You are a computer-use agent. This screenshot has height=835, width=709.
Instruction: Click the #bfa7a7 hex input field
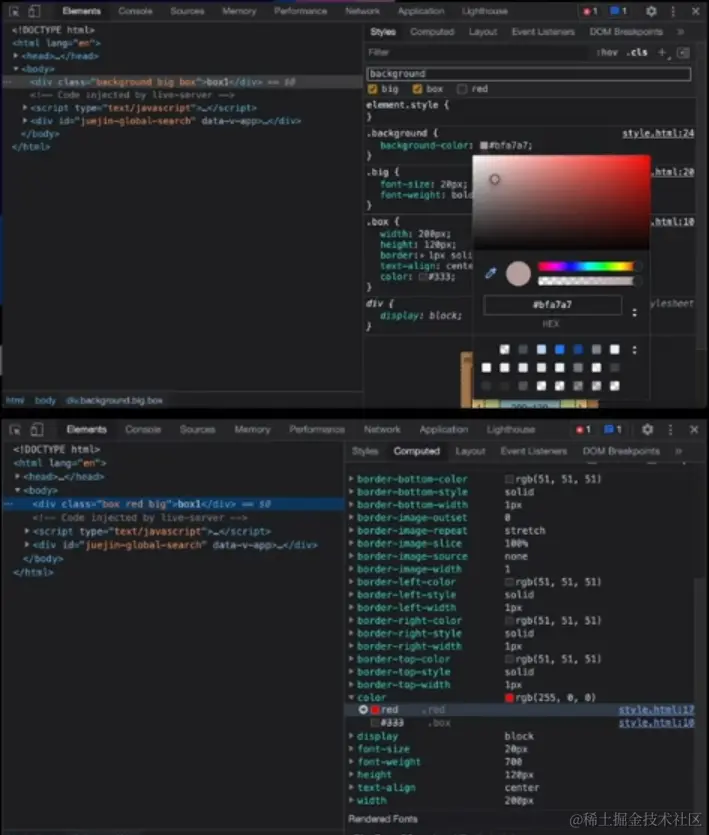tap(552, 305)
